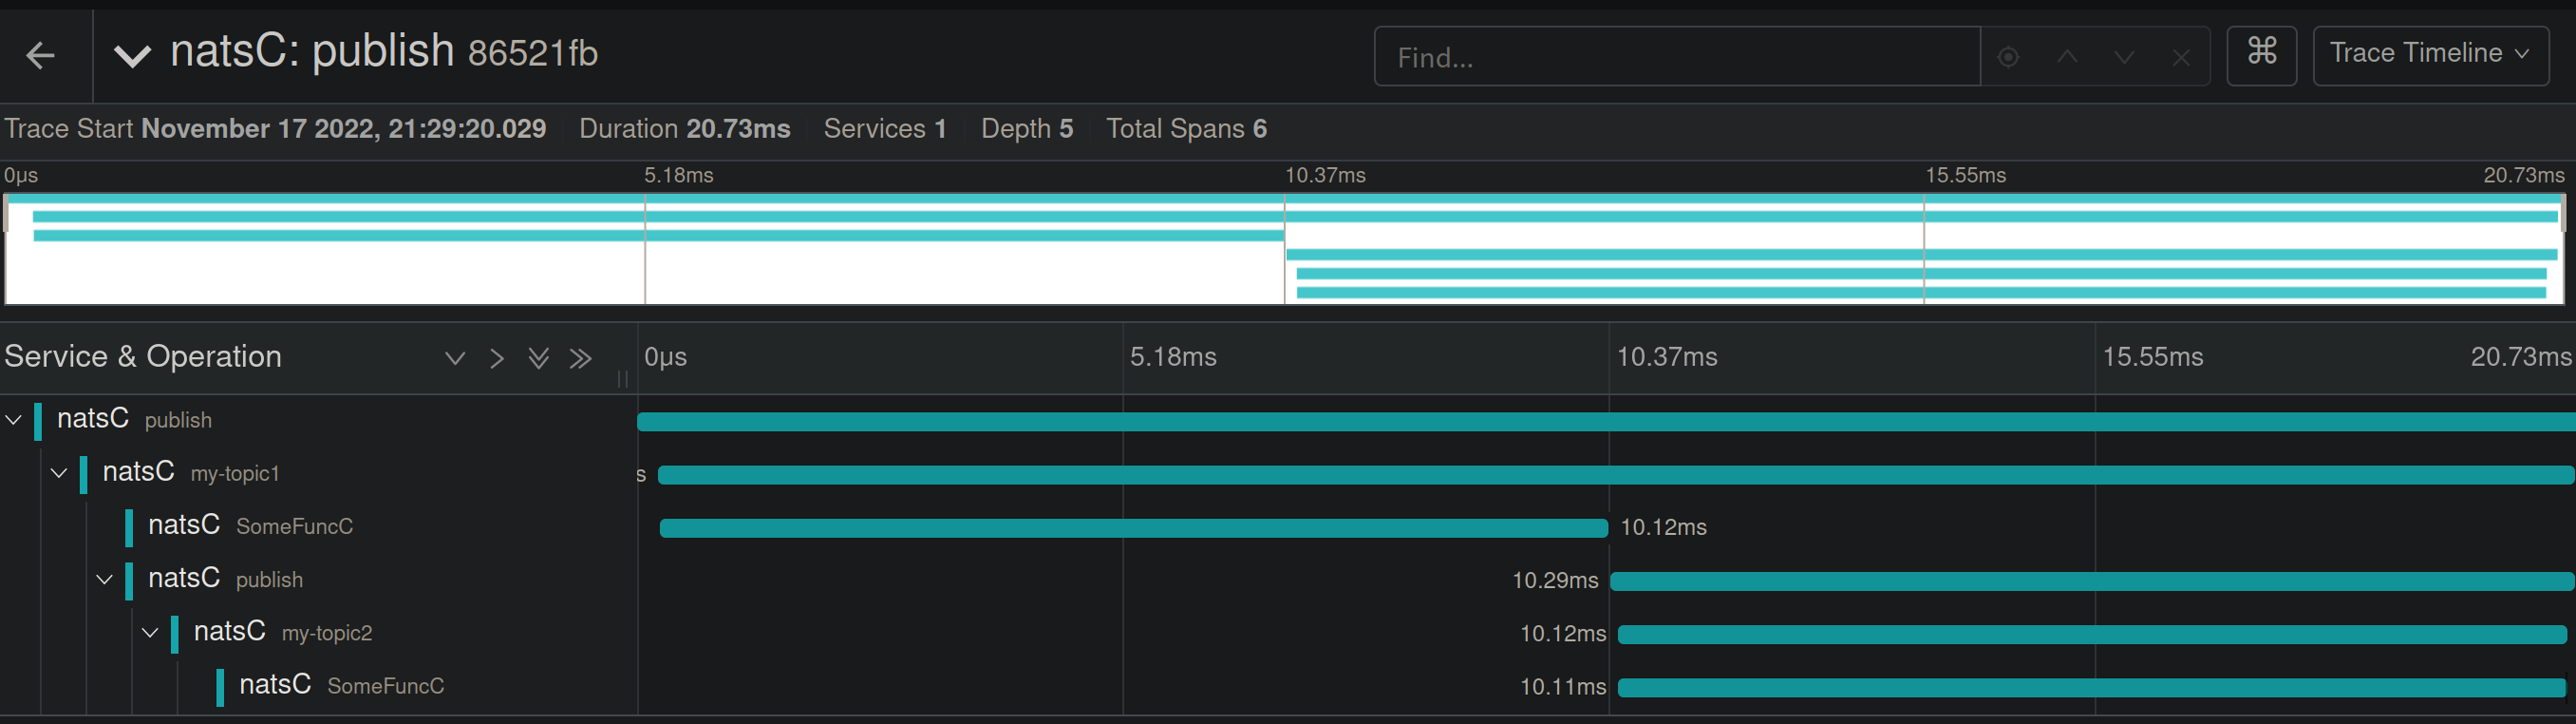Click nested publish 10.29ms span bar

2092,582
